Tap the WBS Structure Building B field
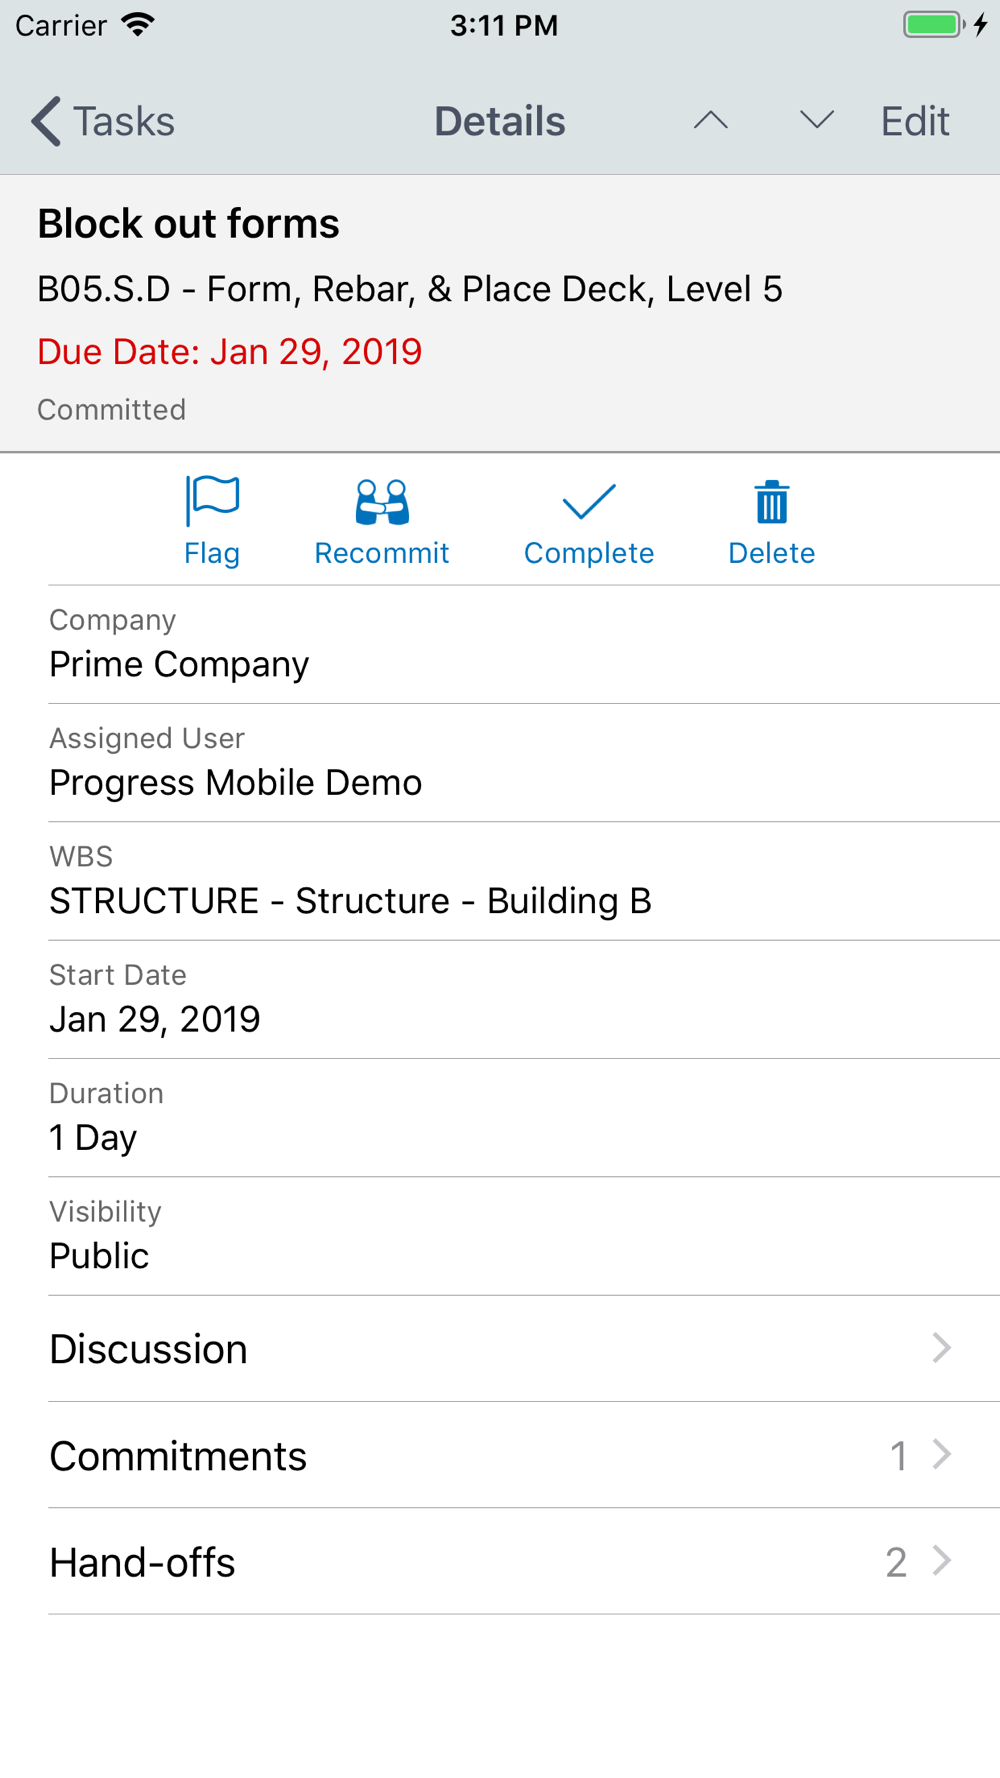 pyautogui.click(x=524, y=881)
